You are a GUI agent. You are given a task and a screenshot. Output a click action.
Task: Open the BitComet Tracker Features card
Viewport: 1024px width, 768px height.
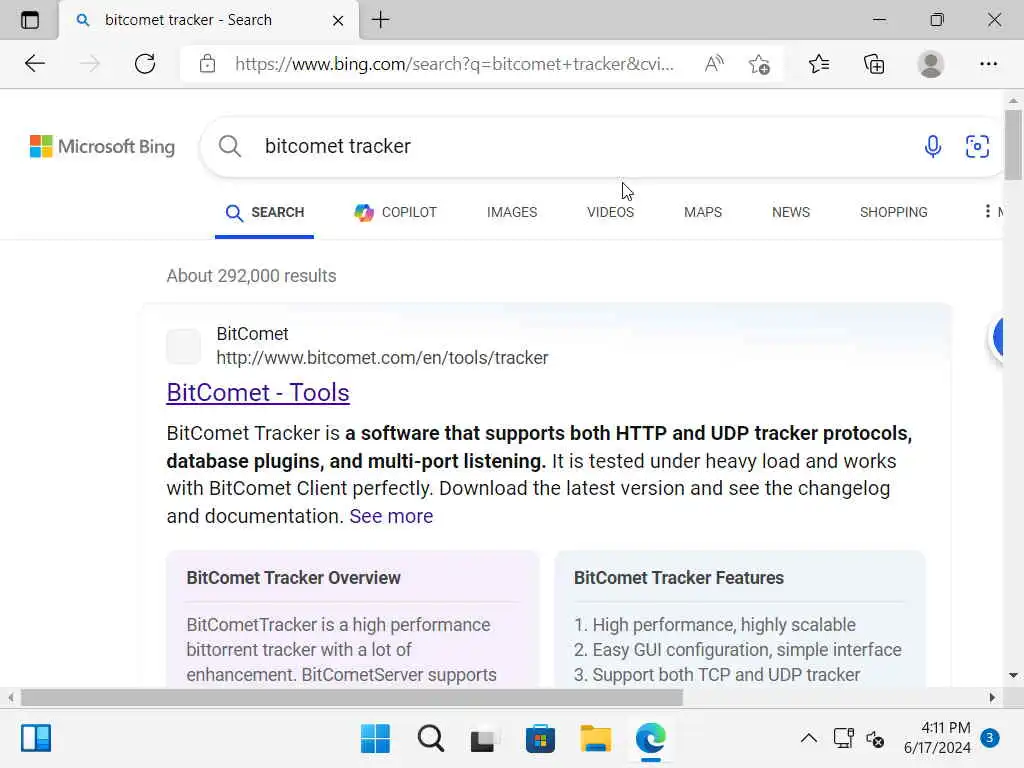point(739,618)
